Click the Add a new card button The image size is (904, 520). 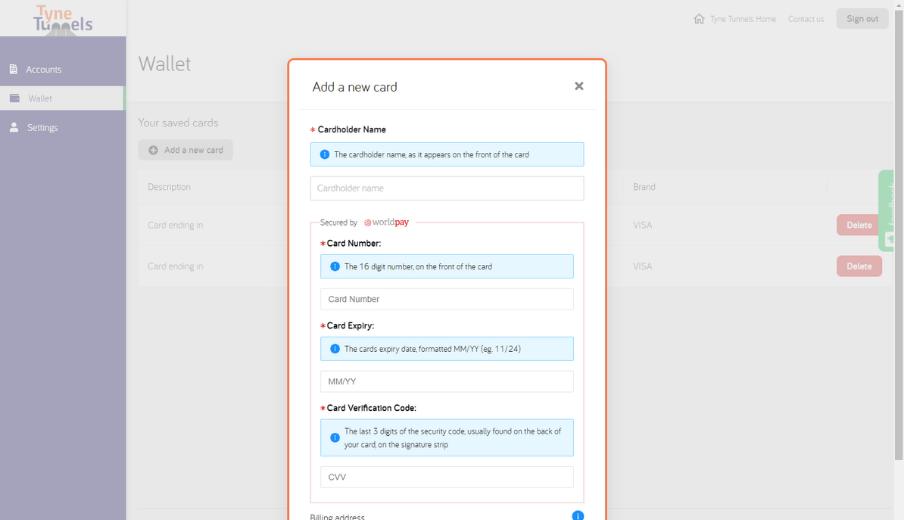(186, 150)
